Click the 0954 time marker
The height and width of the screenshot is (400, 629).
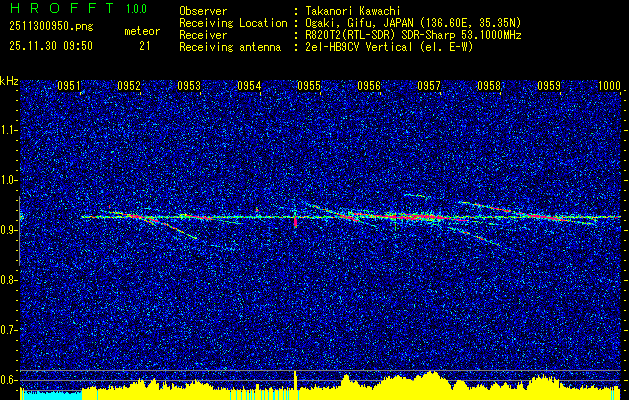coord(249,85)
